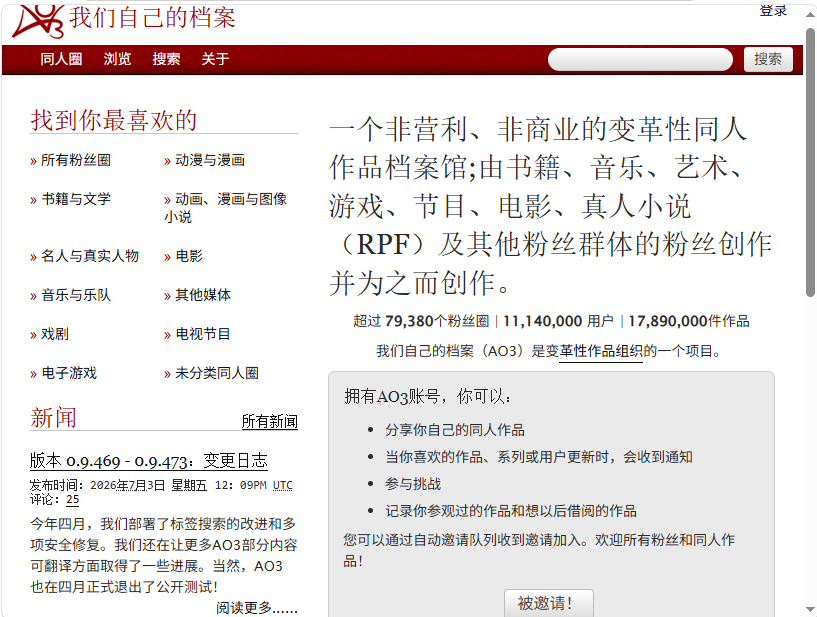
Task: Open 音乐与乐队 category
Action: coord(76,295)
